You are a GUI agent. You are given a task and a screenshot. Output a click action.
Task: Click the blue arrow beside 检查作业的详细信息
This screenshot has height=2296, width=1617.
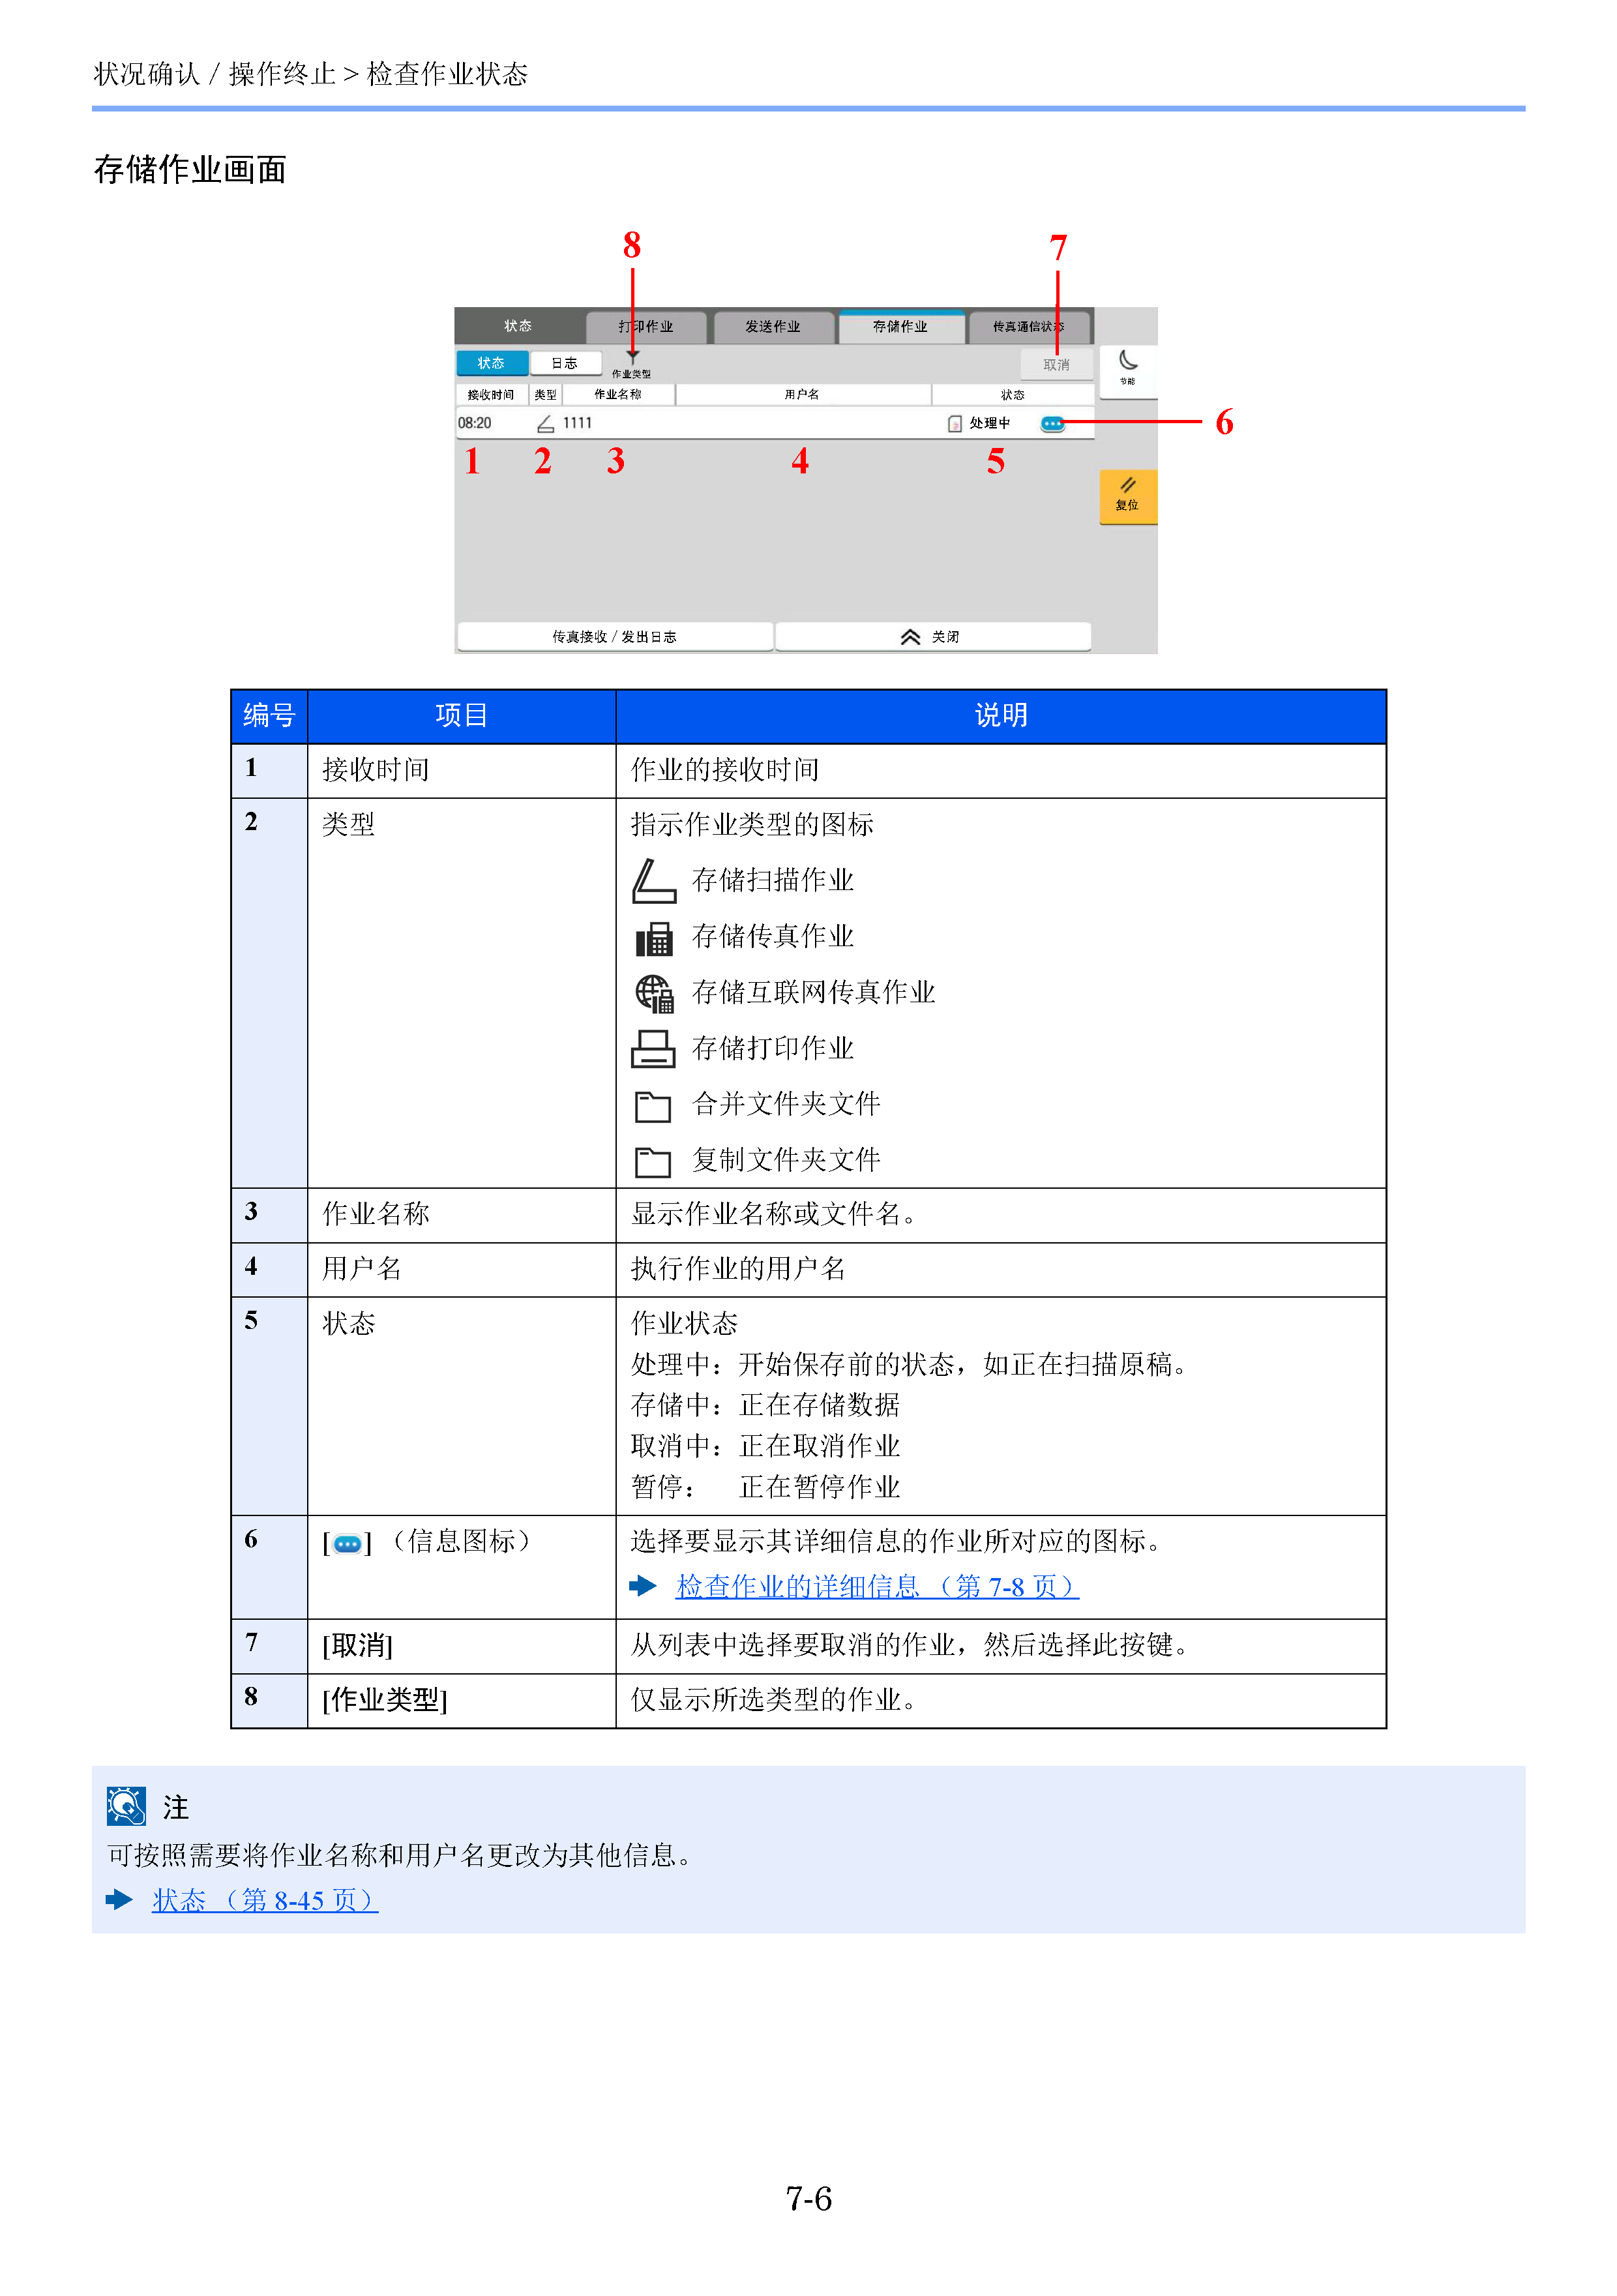tap(643, 1586)
